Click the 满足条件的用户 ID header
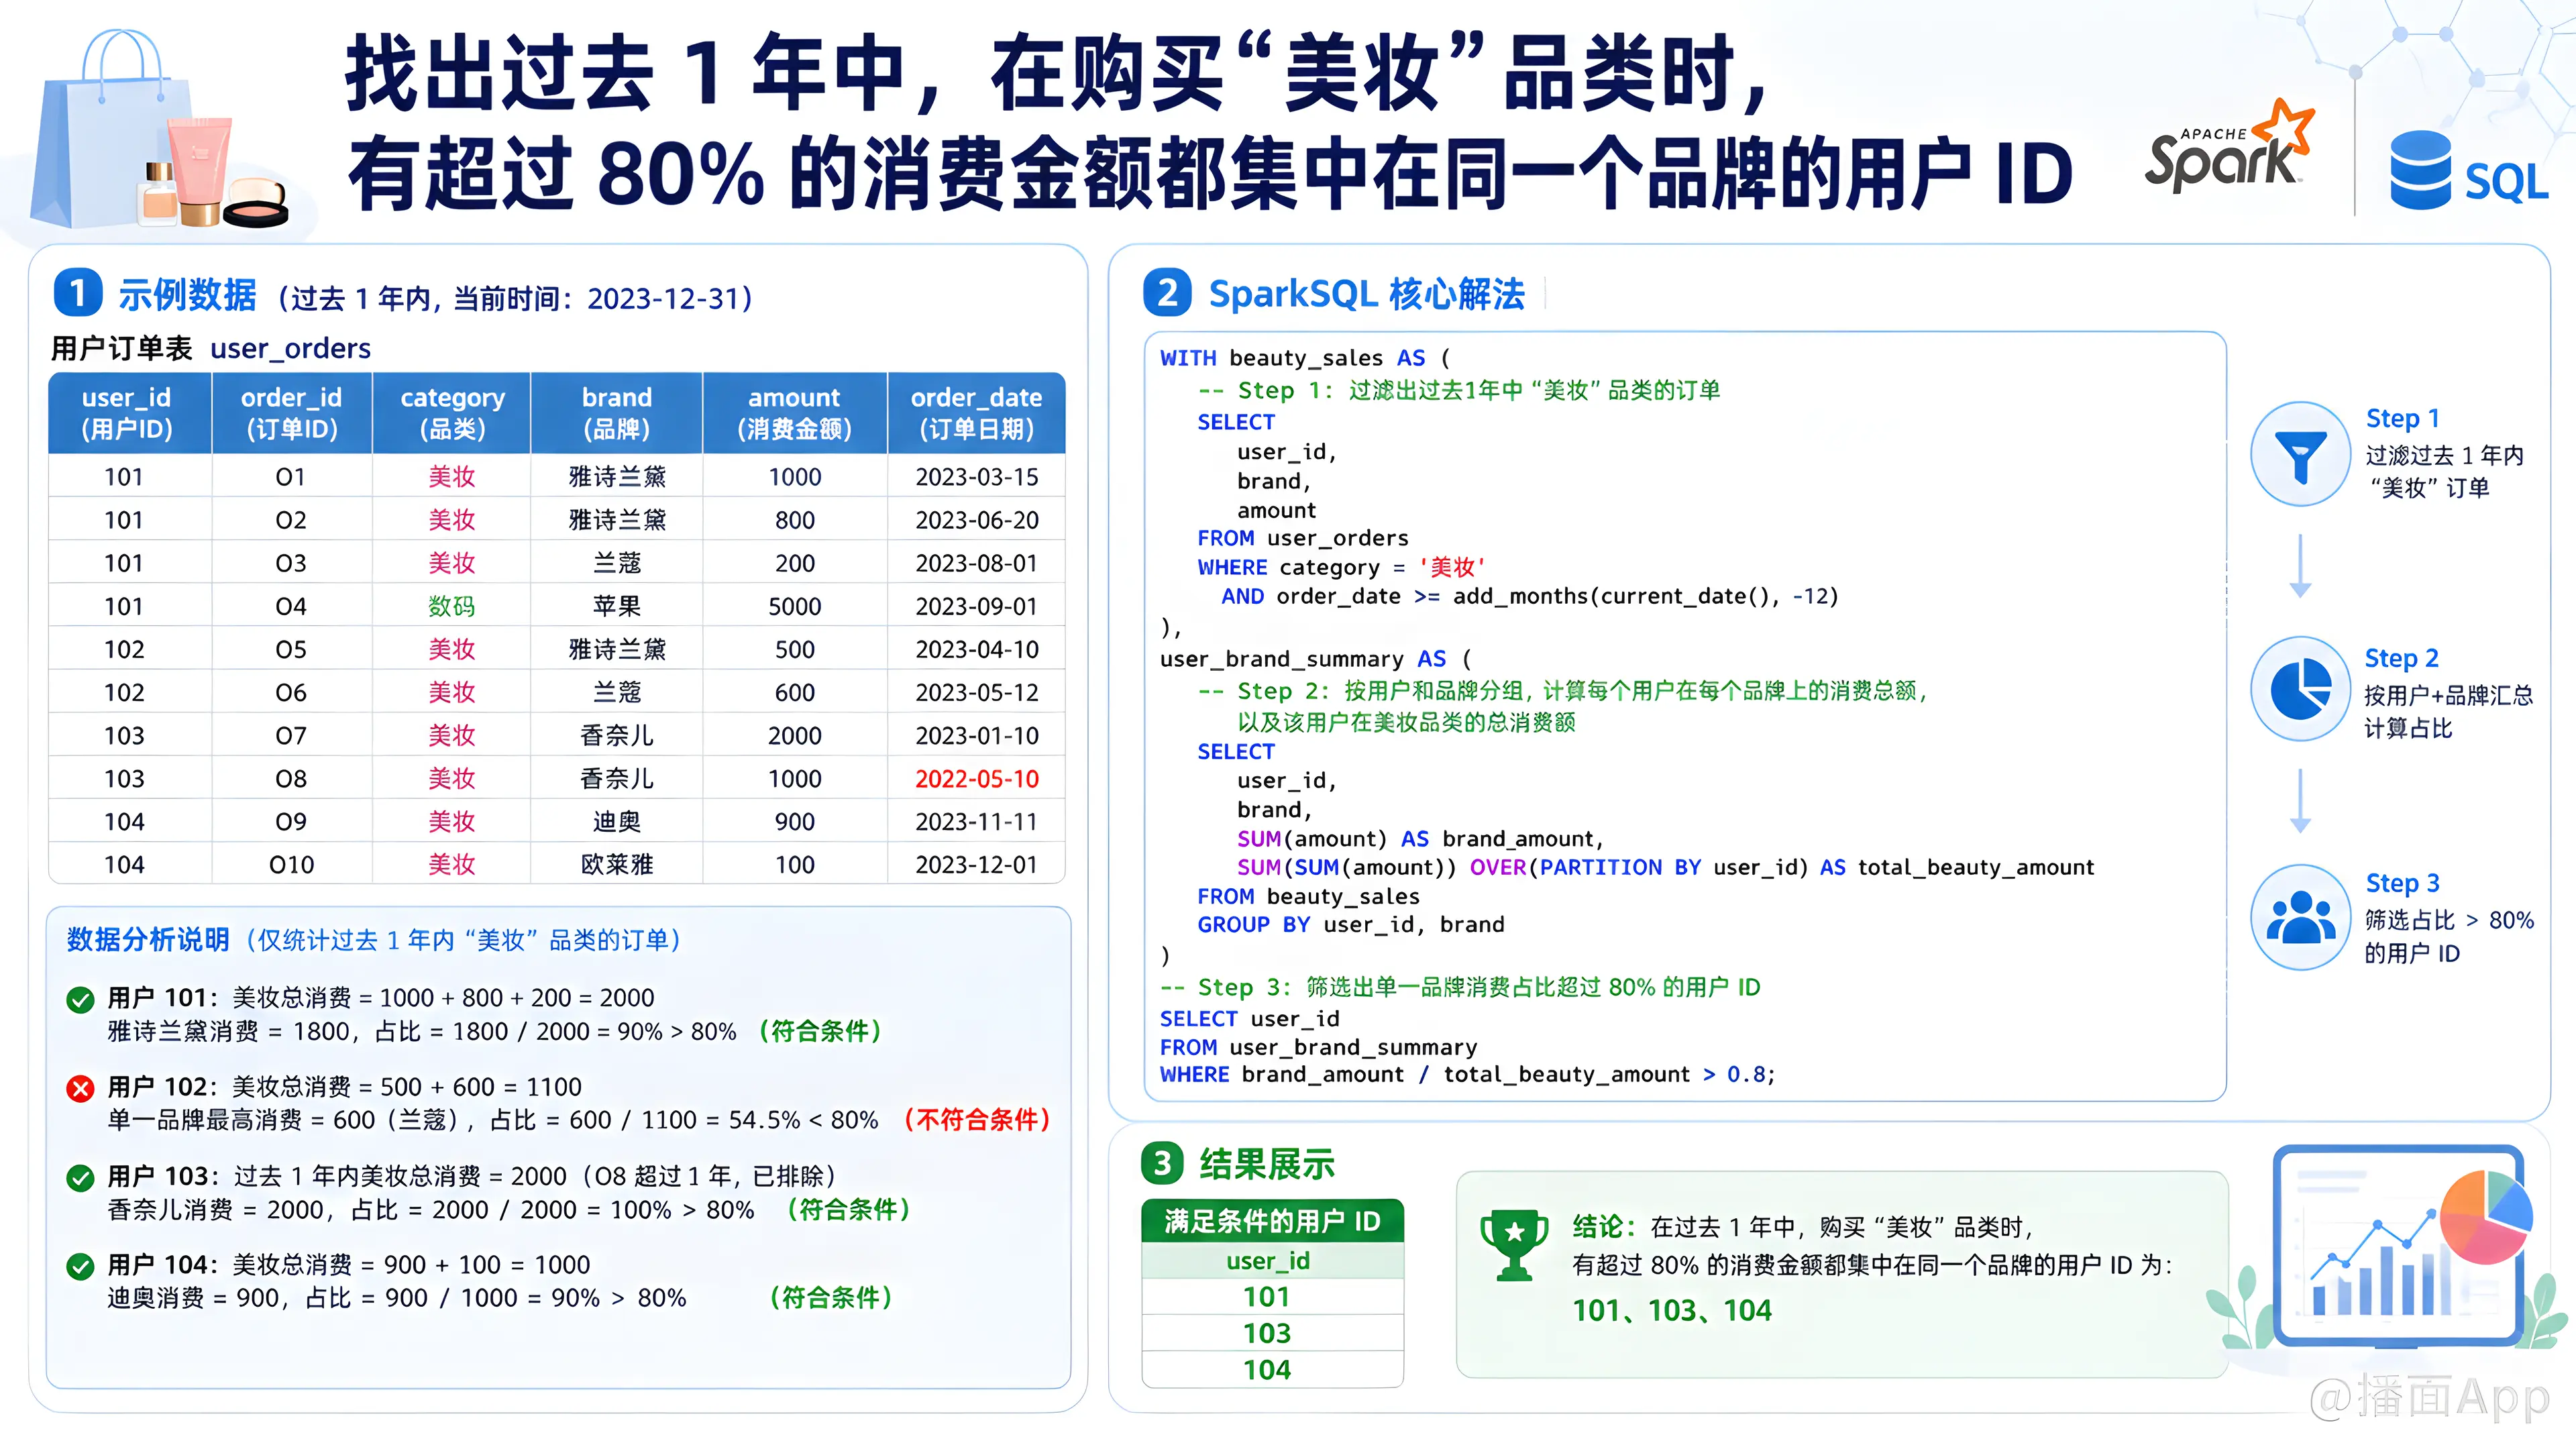2576x1449 pixels. 1272,1221
